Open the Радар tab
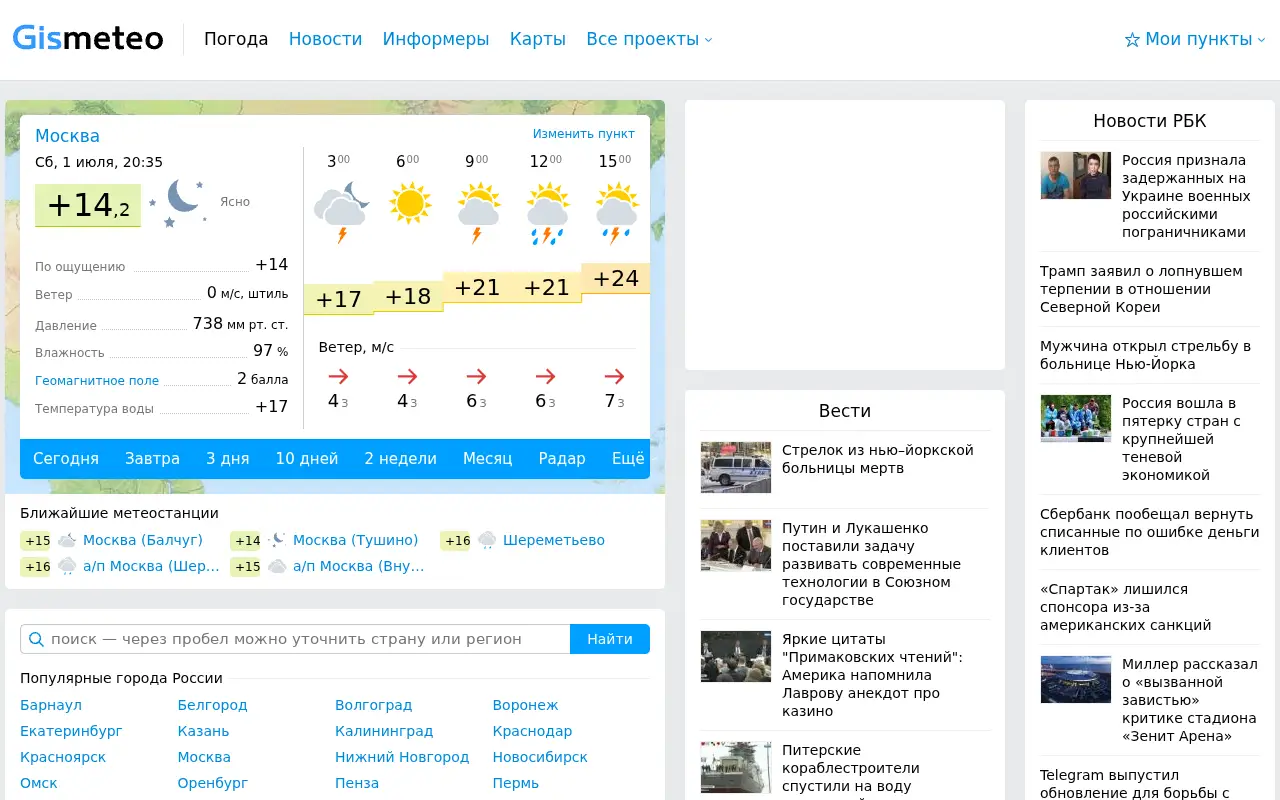 (562, 459)
